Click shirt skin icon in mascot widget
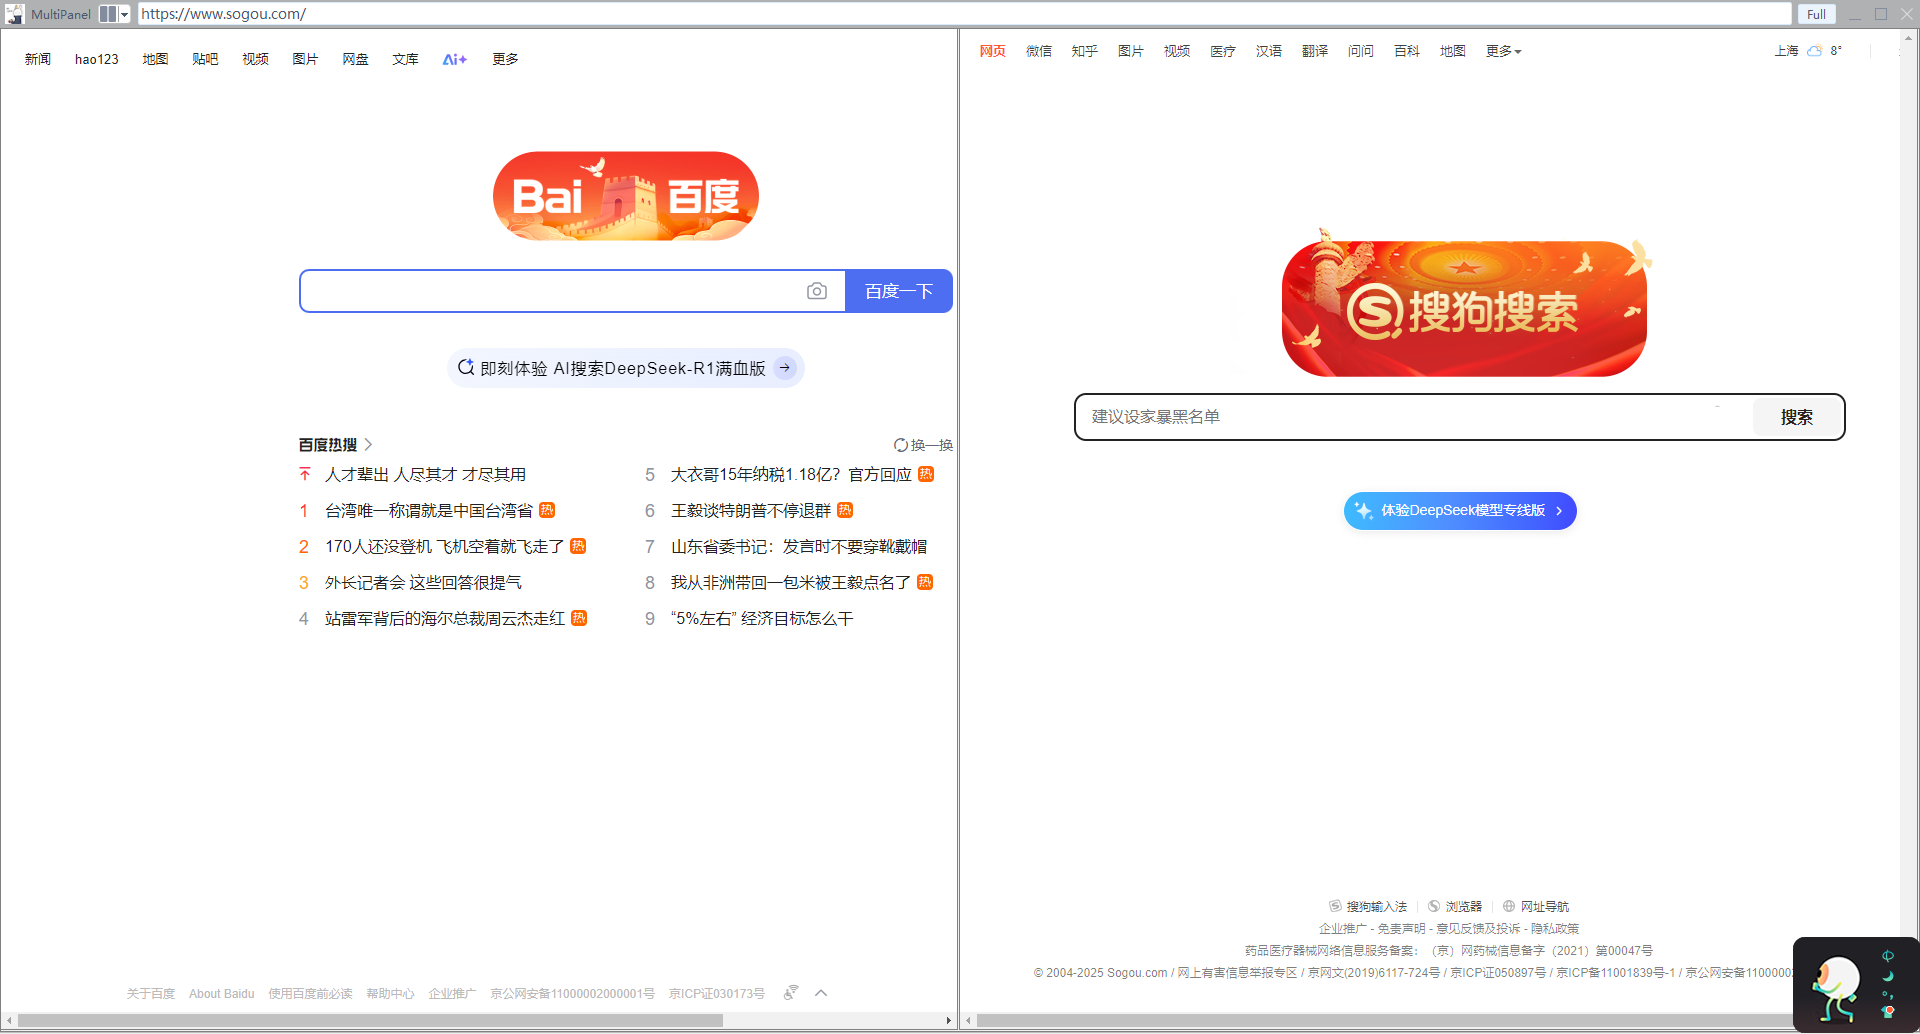 1888,1012
